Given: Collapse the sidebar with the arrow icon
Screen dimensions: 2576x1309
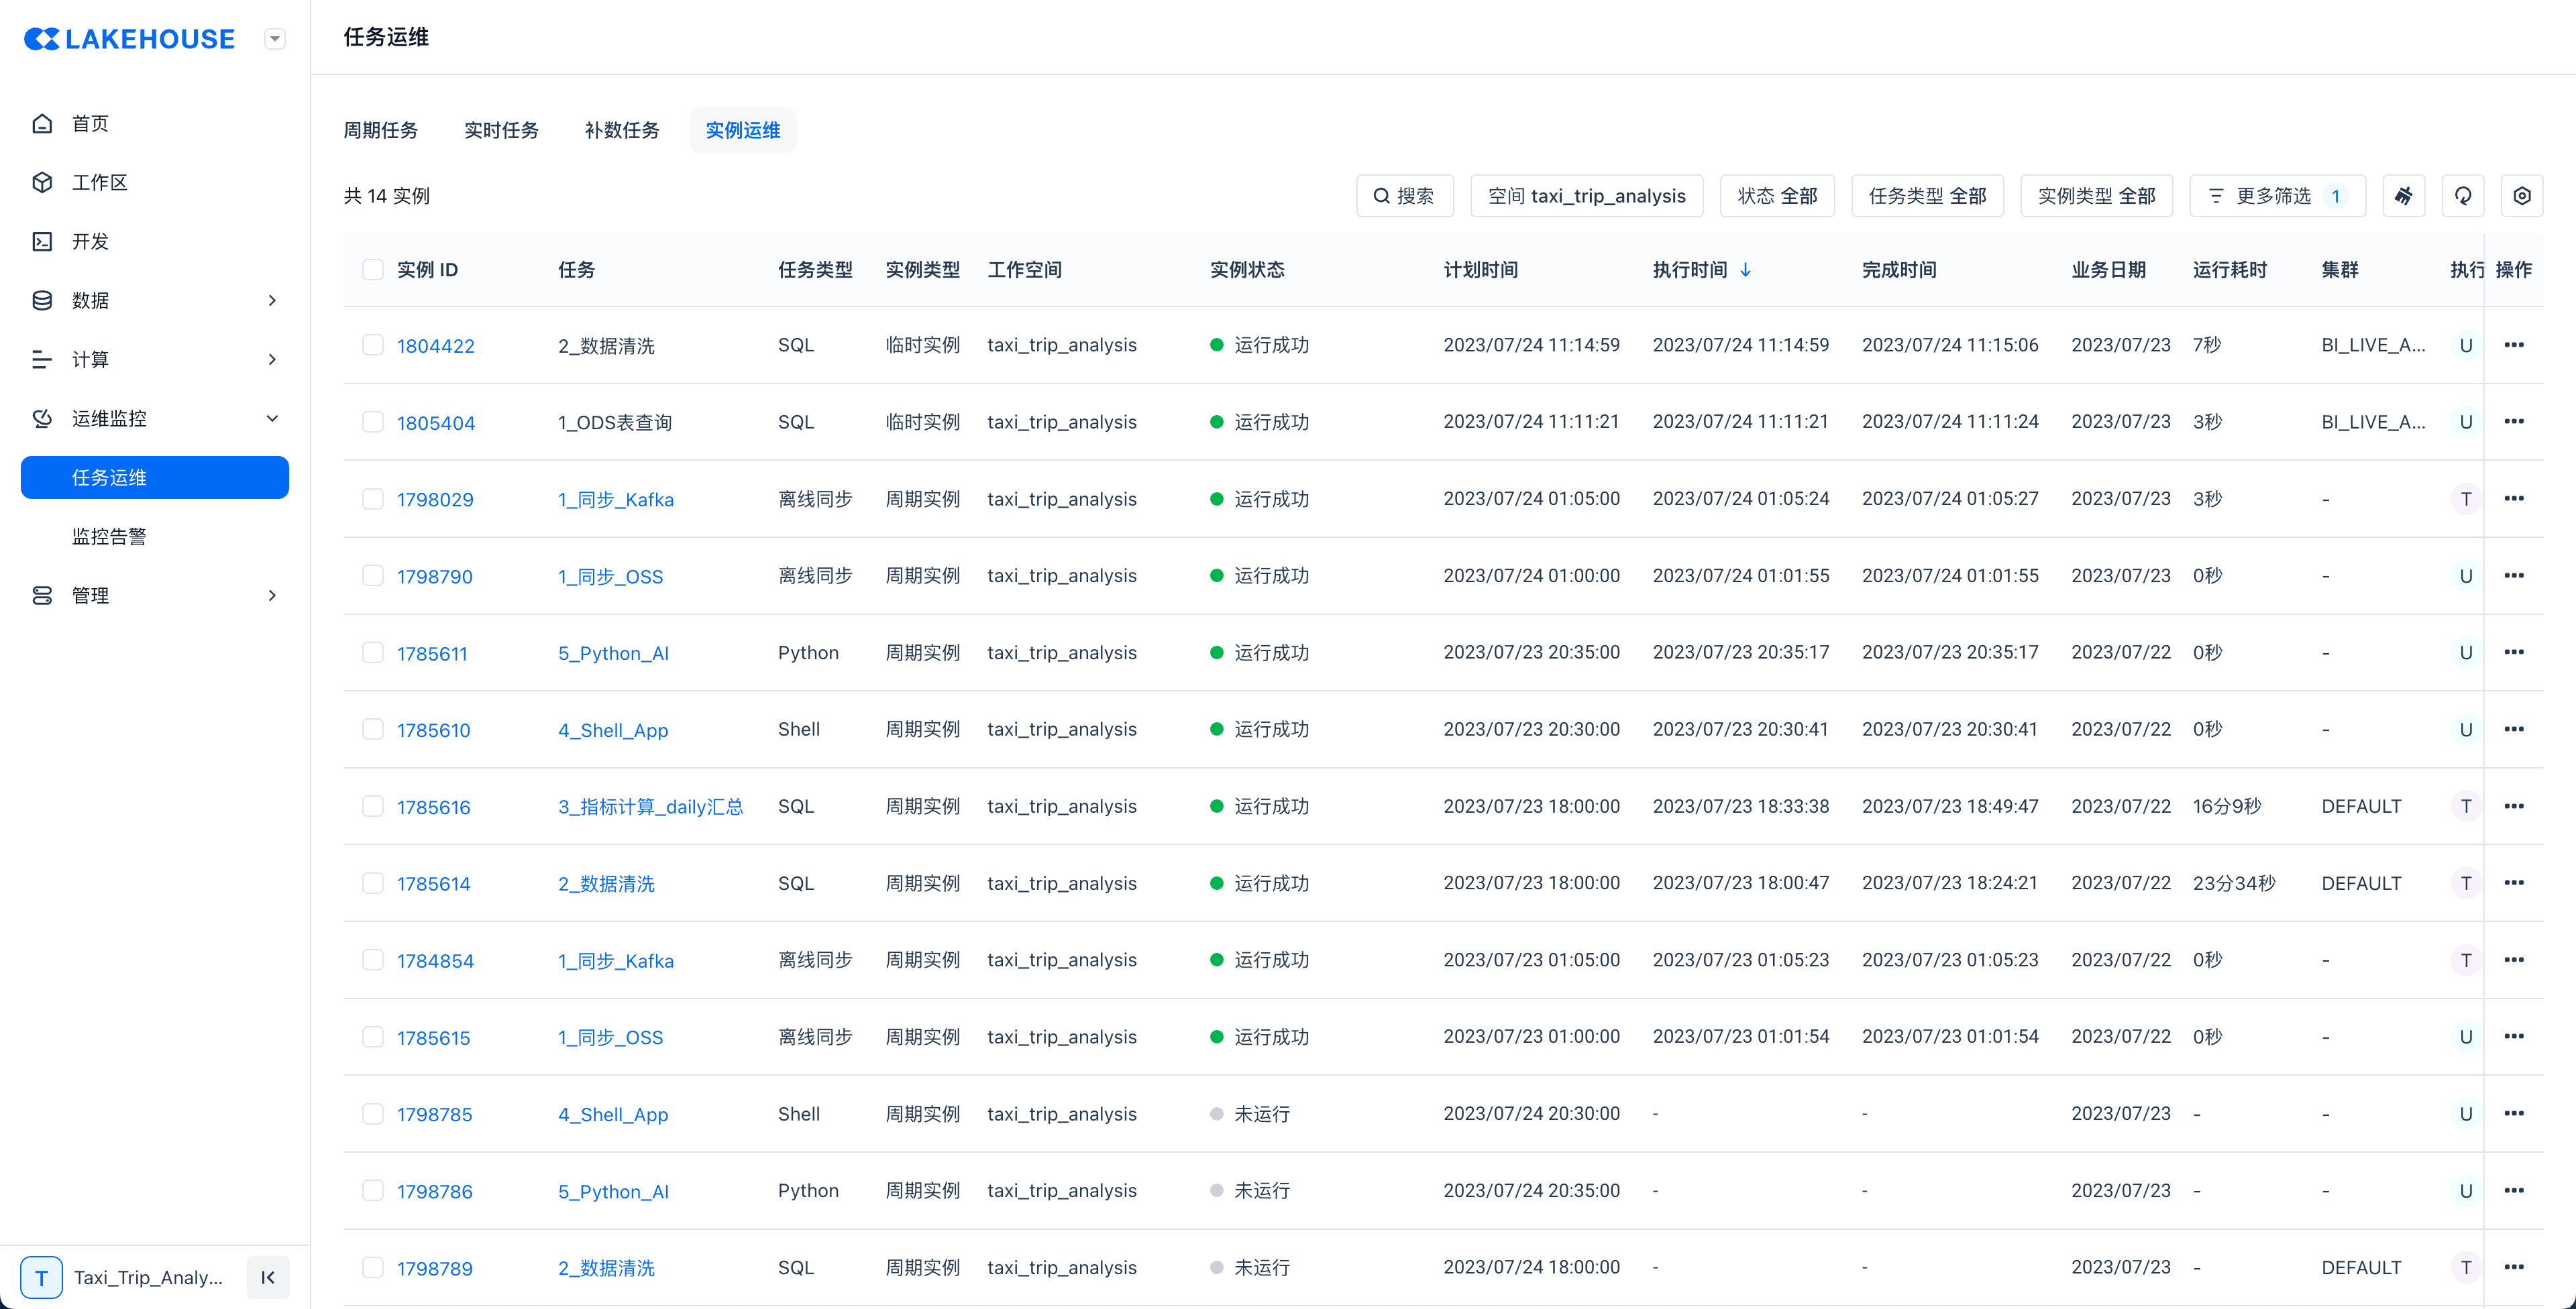Looking at the screenshot, I should coord(268,1277).
